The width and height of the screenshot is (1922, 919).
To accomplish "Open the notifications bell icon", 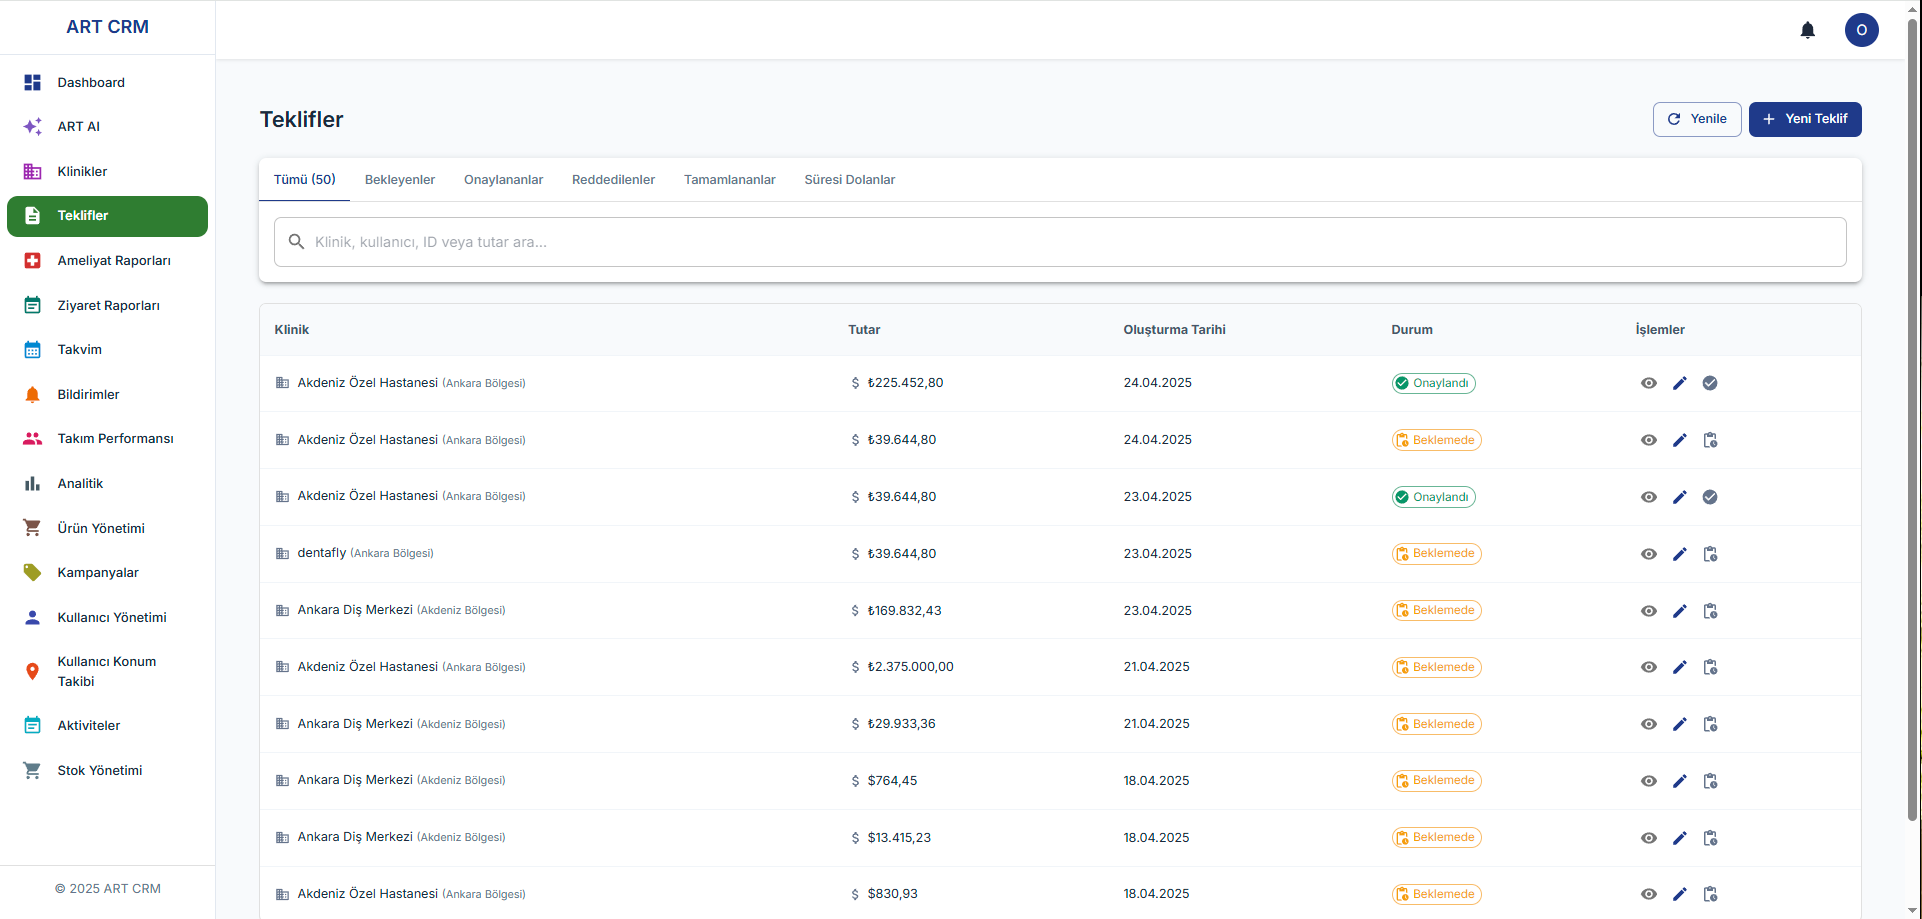I will 1807,30.
